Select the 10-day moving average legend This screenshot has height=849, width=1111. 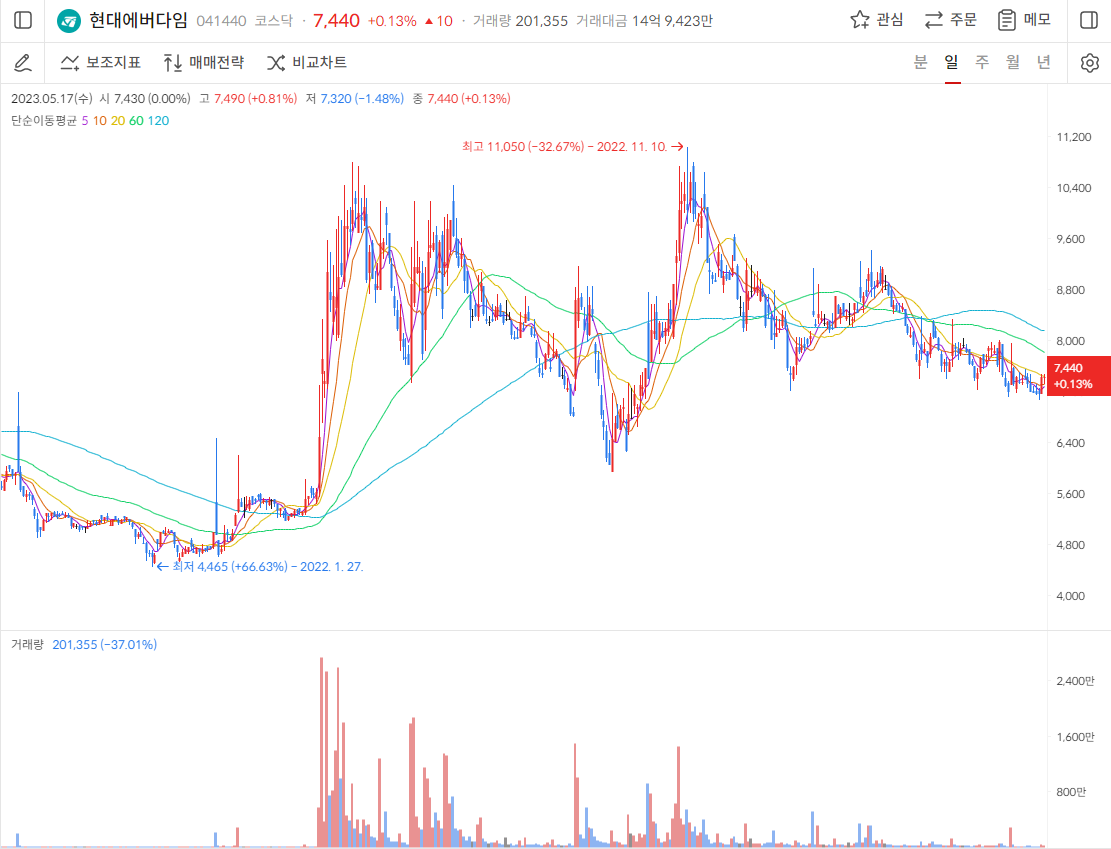point(100,120)
